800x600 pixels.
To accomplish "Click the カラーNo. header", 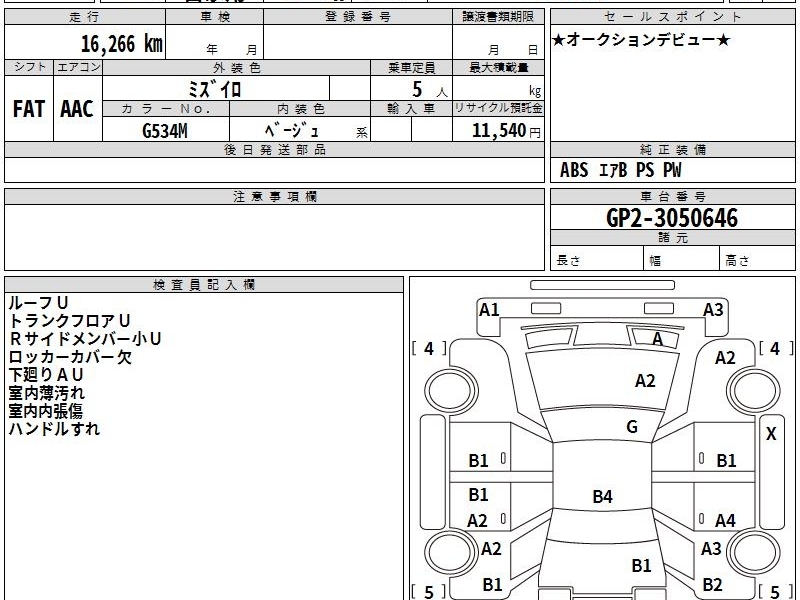I will coord(166,109).
